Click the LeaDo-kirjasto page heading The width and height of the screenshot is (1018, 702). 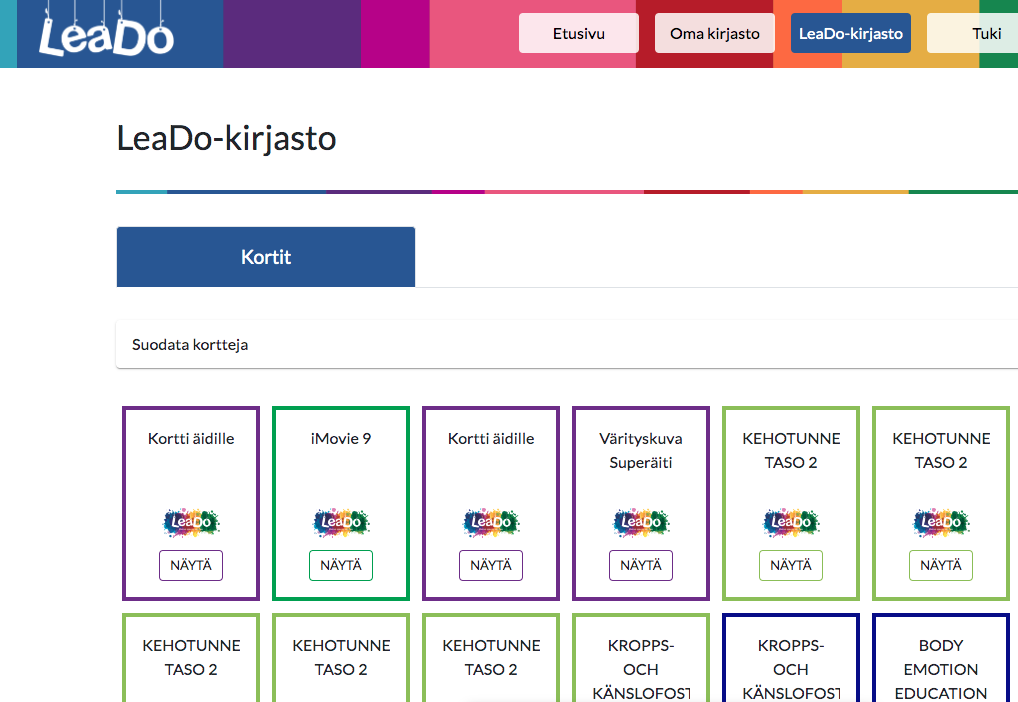[226, 138]
